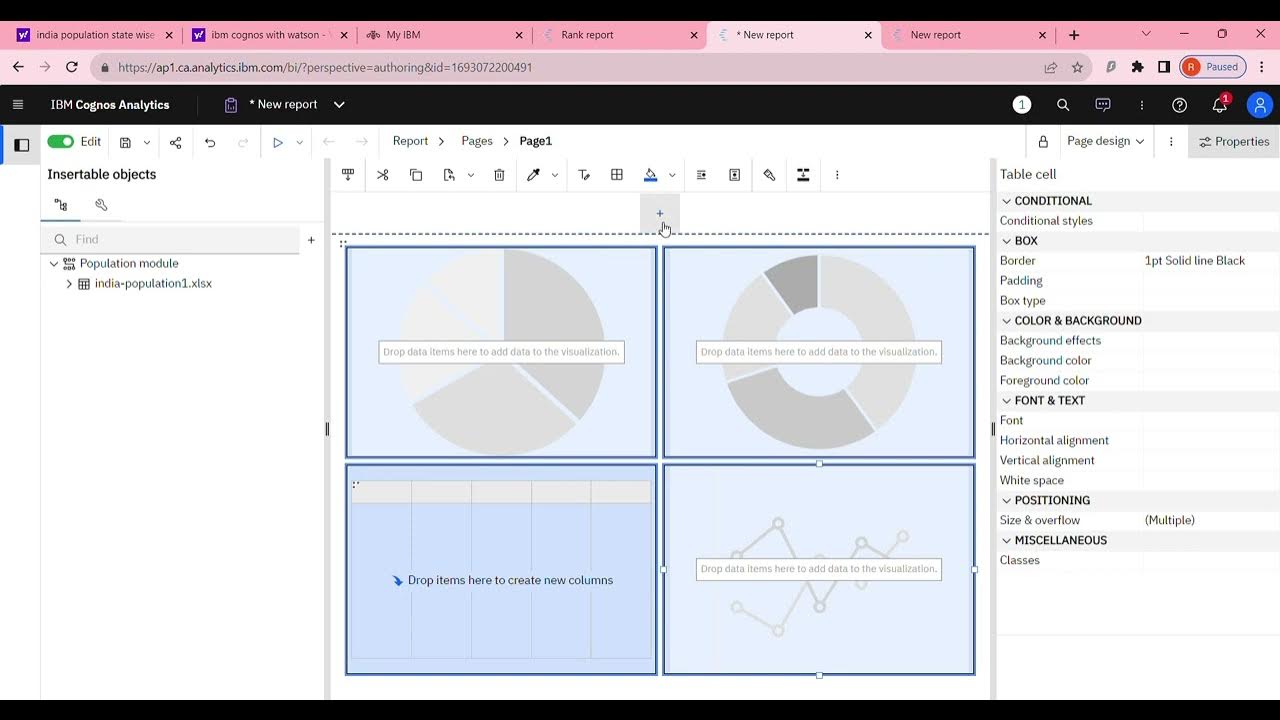The height and width of the screenshot is (720, 1280).
Task: Collapse the BOX properties section
Action: point(1007,241)
